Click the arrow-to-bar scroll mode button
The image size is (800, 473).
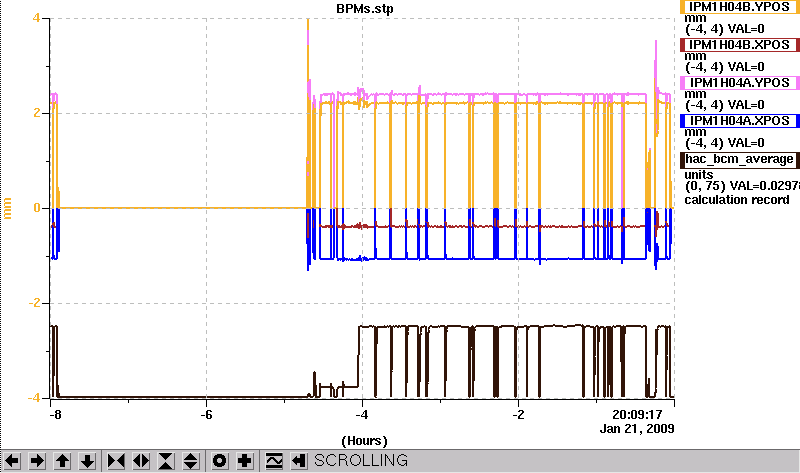click(x=299, y=461)
